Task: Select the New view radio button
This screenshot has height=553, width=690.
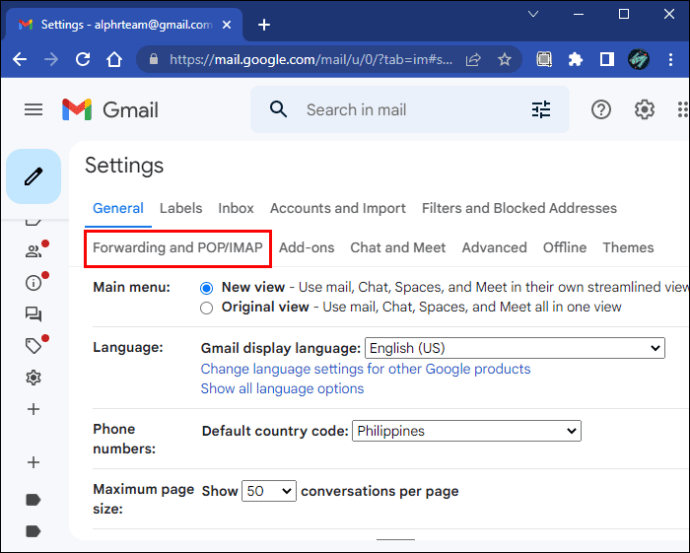Action: pyautogui.click(x=206, y=288)
